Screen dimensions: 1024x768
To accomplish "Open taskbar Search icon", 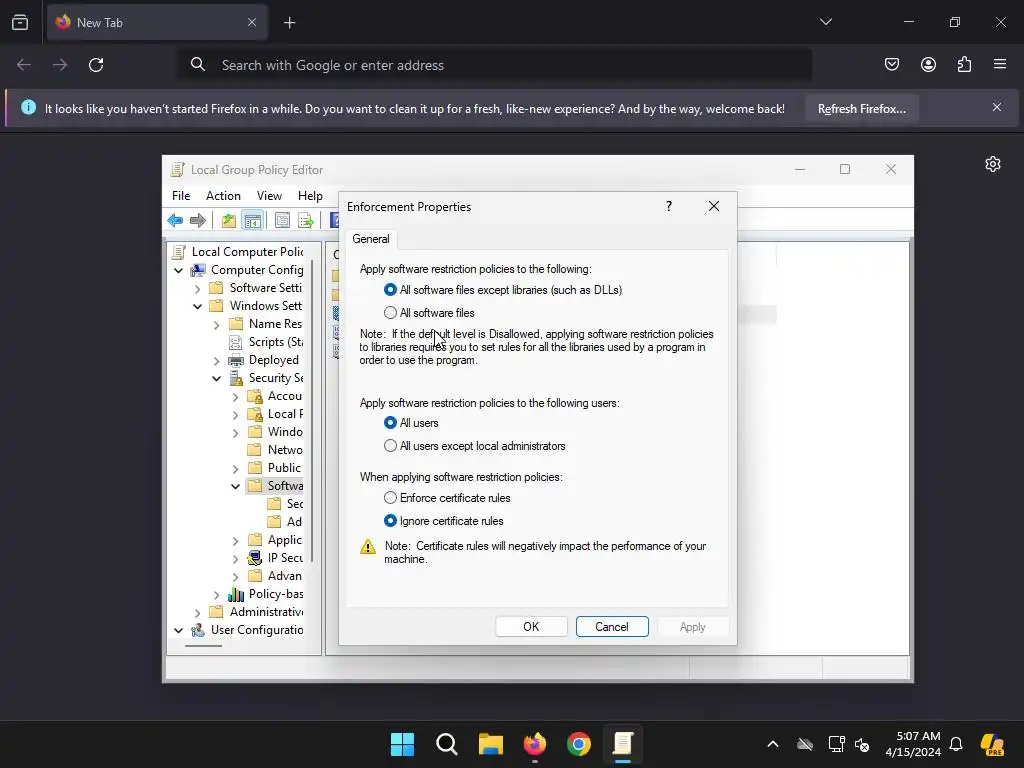I will (447, 744).
